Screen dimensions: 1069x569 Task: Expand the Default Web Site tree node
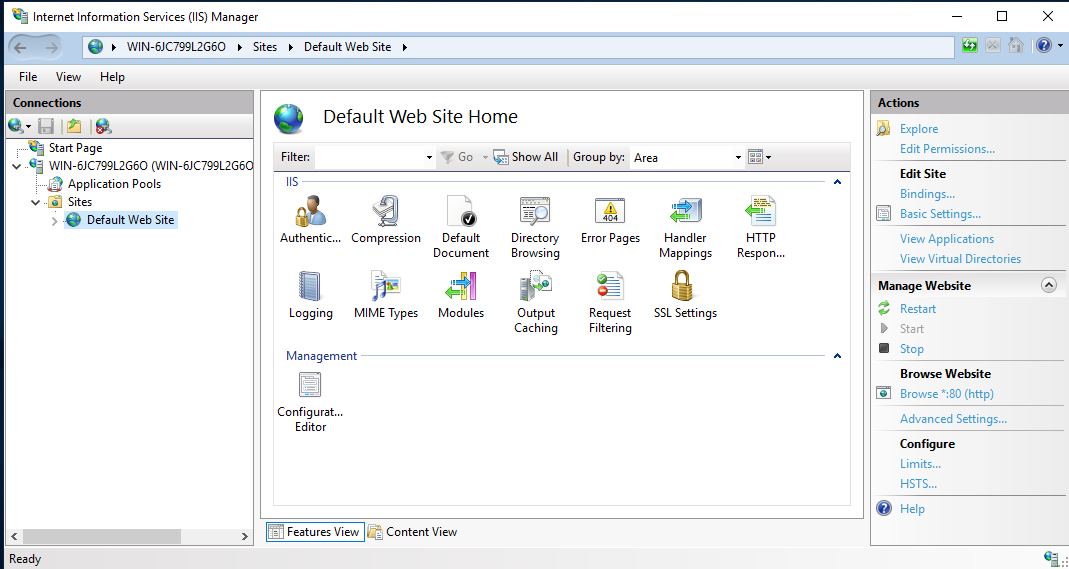click(x=55, y=220)
